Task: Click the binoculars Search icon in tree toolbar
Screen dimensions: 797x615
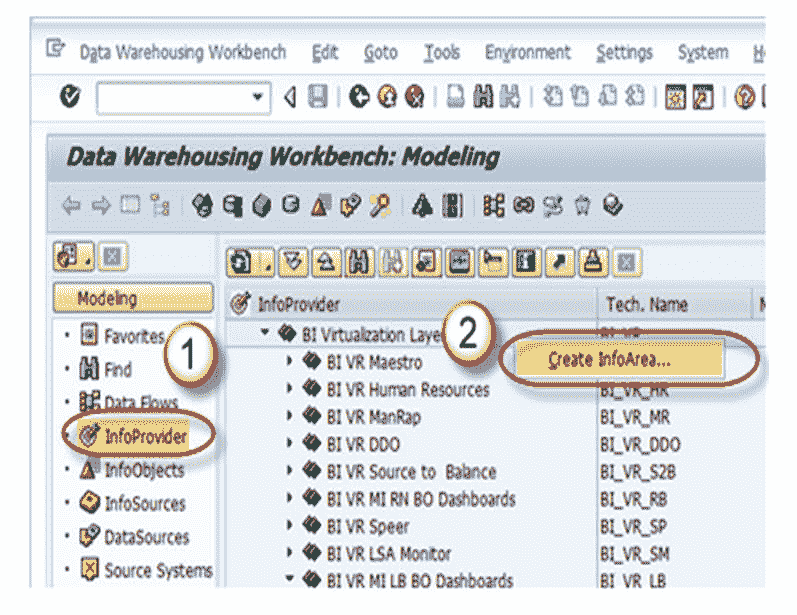Action: 359,262
